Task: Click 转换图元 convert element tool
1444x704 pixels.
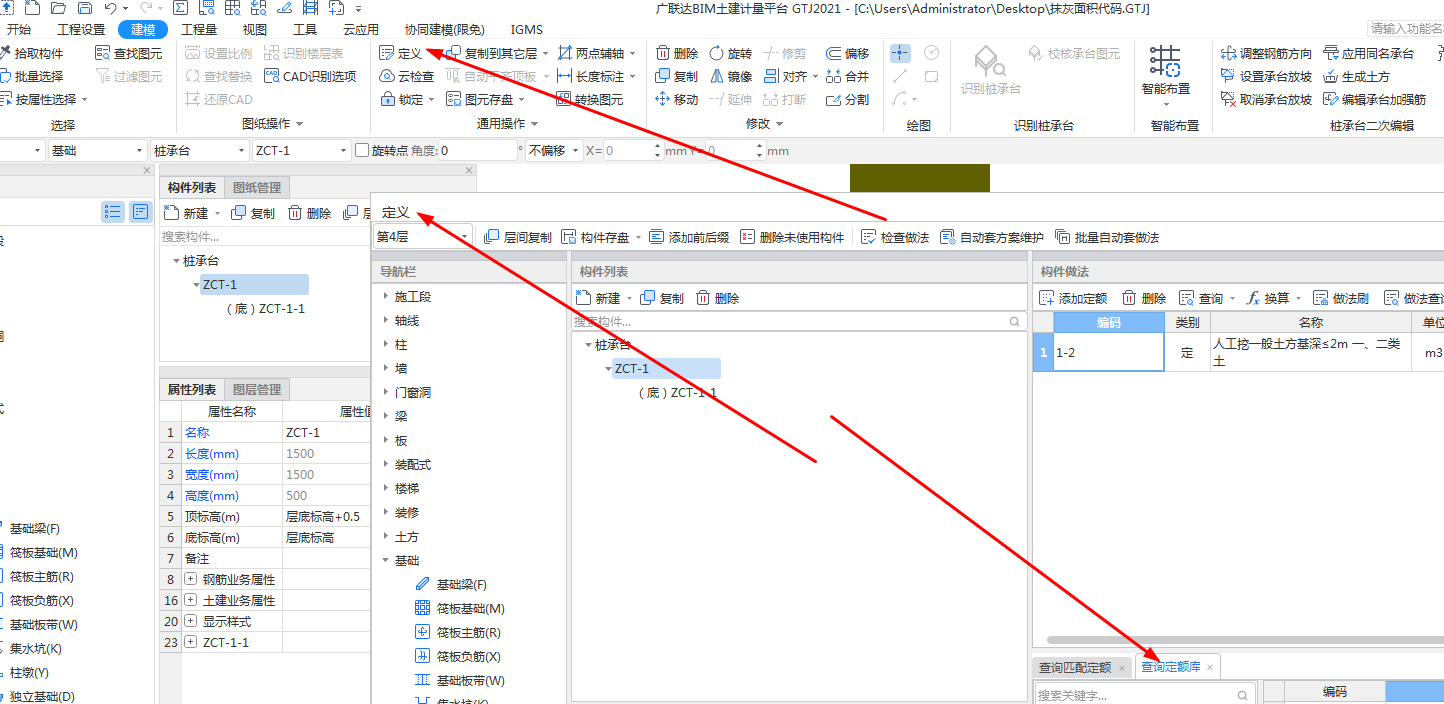Action: pyautogui.click(x=590, y=99)
